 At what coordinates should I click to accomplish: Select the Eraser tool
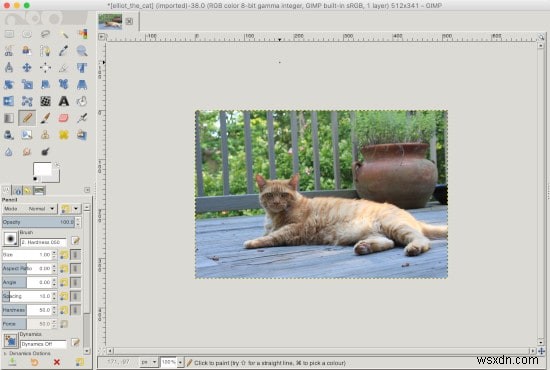[64, 118]
